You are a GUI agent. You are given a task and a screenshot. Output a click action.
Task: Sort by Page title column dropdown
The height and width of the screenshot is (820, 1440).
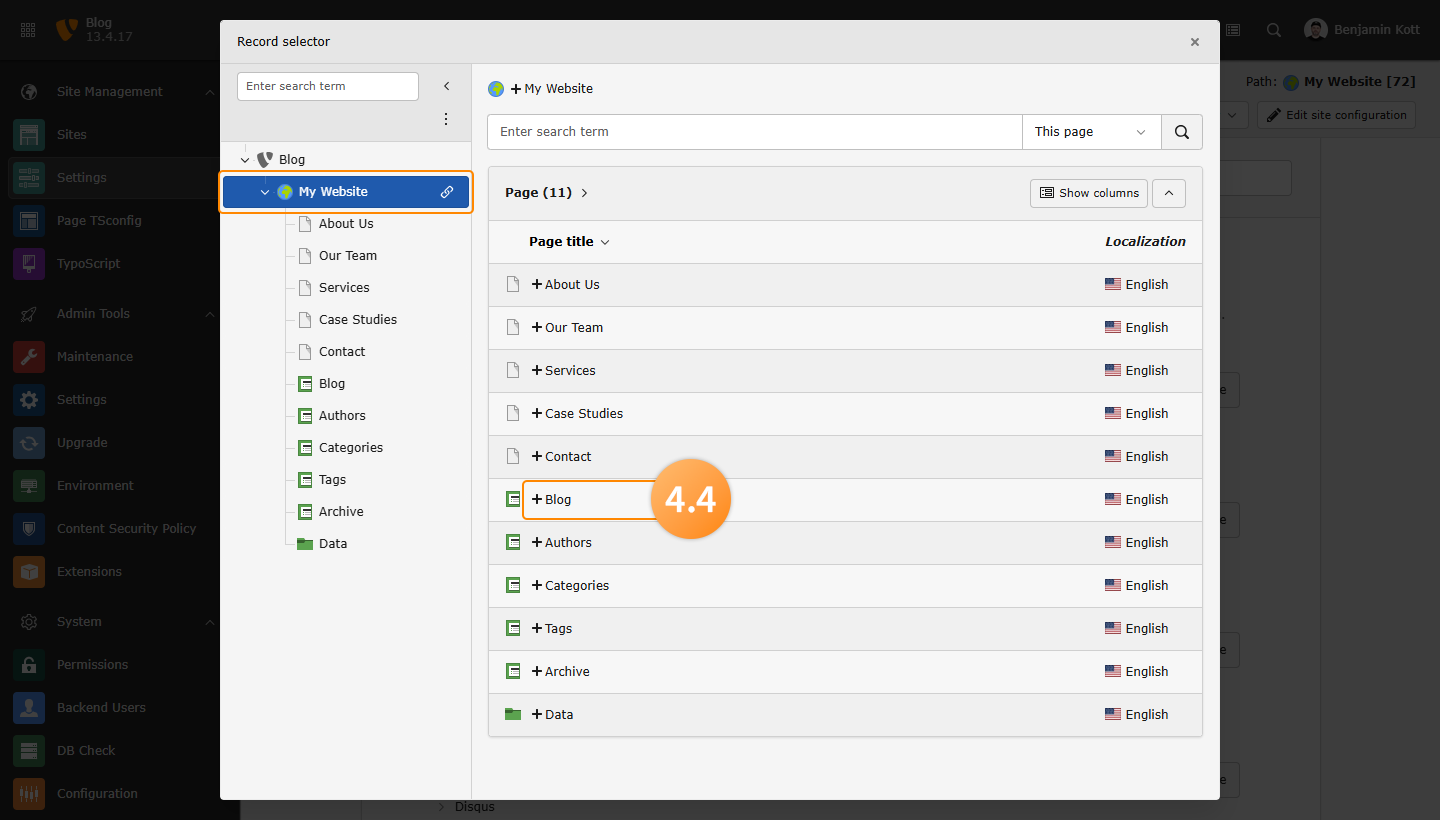pos(568,242)
